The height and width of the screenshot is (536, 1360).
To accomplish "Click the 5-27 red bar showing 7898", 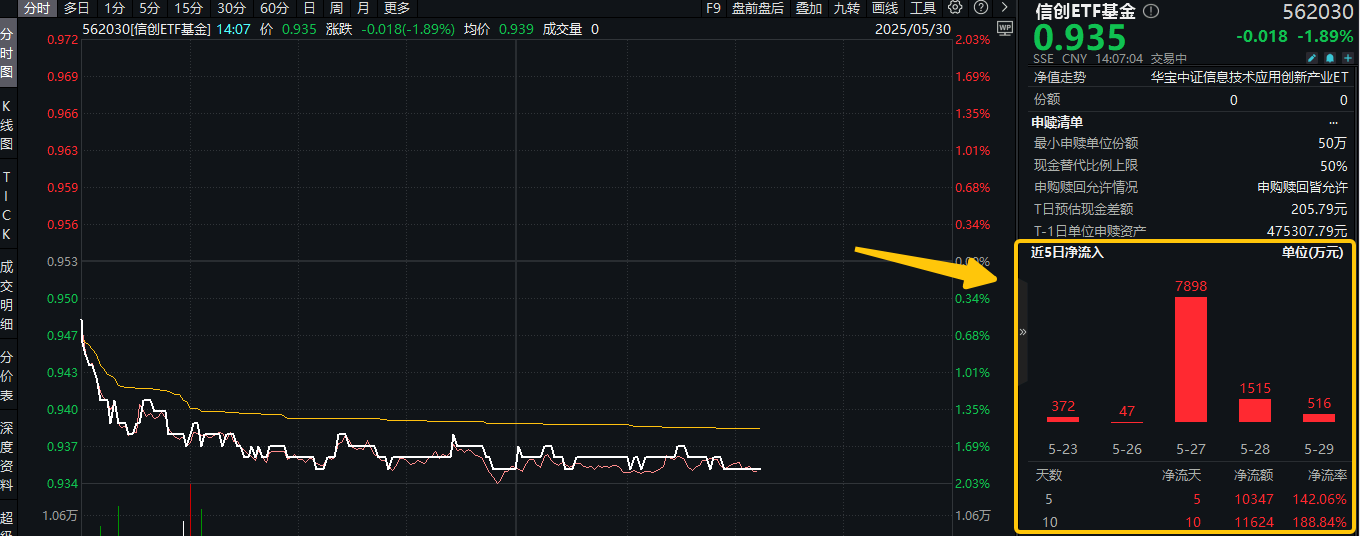I will tap(1190, 359).
